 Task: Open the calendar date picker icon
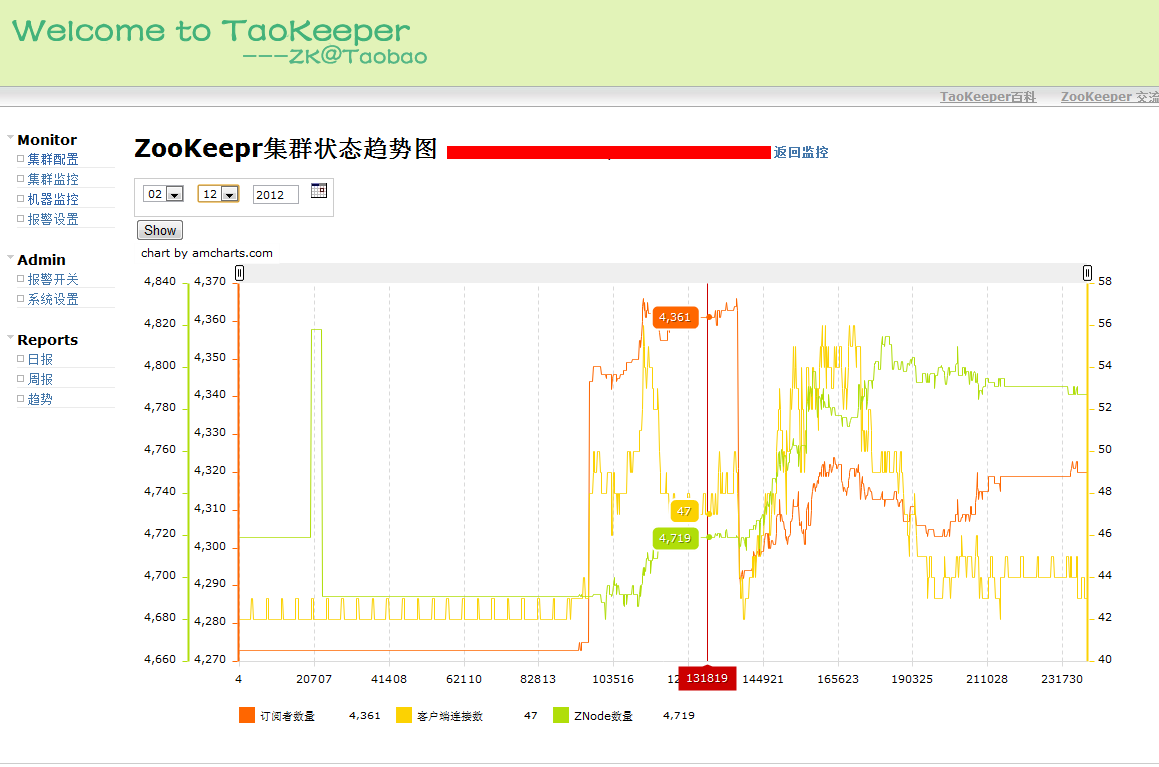click(x=319, y=191)
